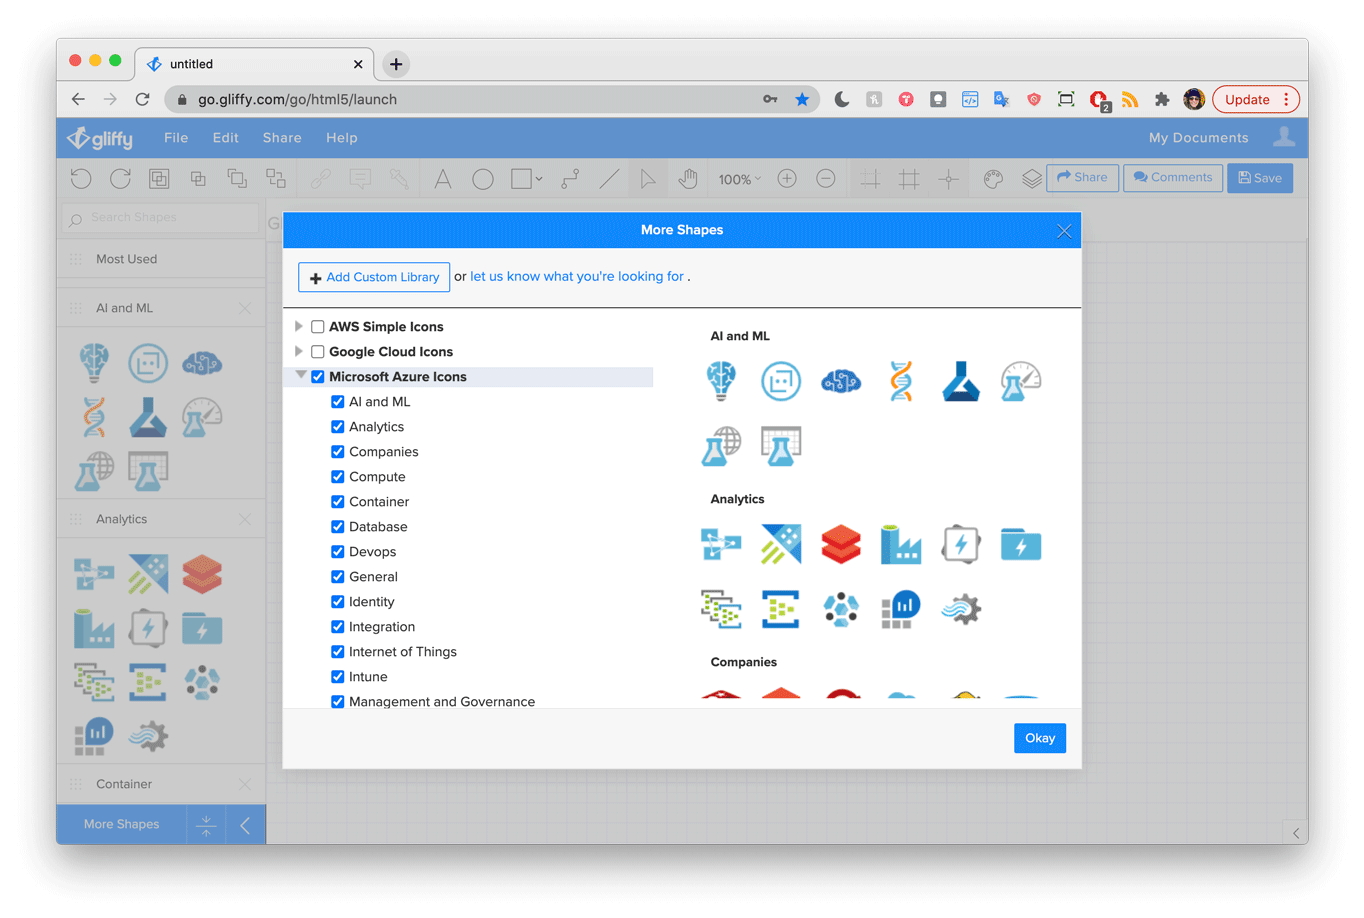
Task: Select the Pointer tool
Action: point(648,179)
